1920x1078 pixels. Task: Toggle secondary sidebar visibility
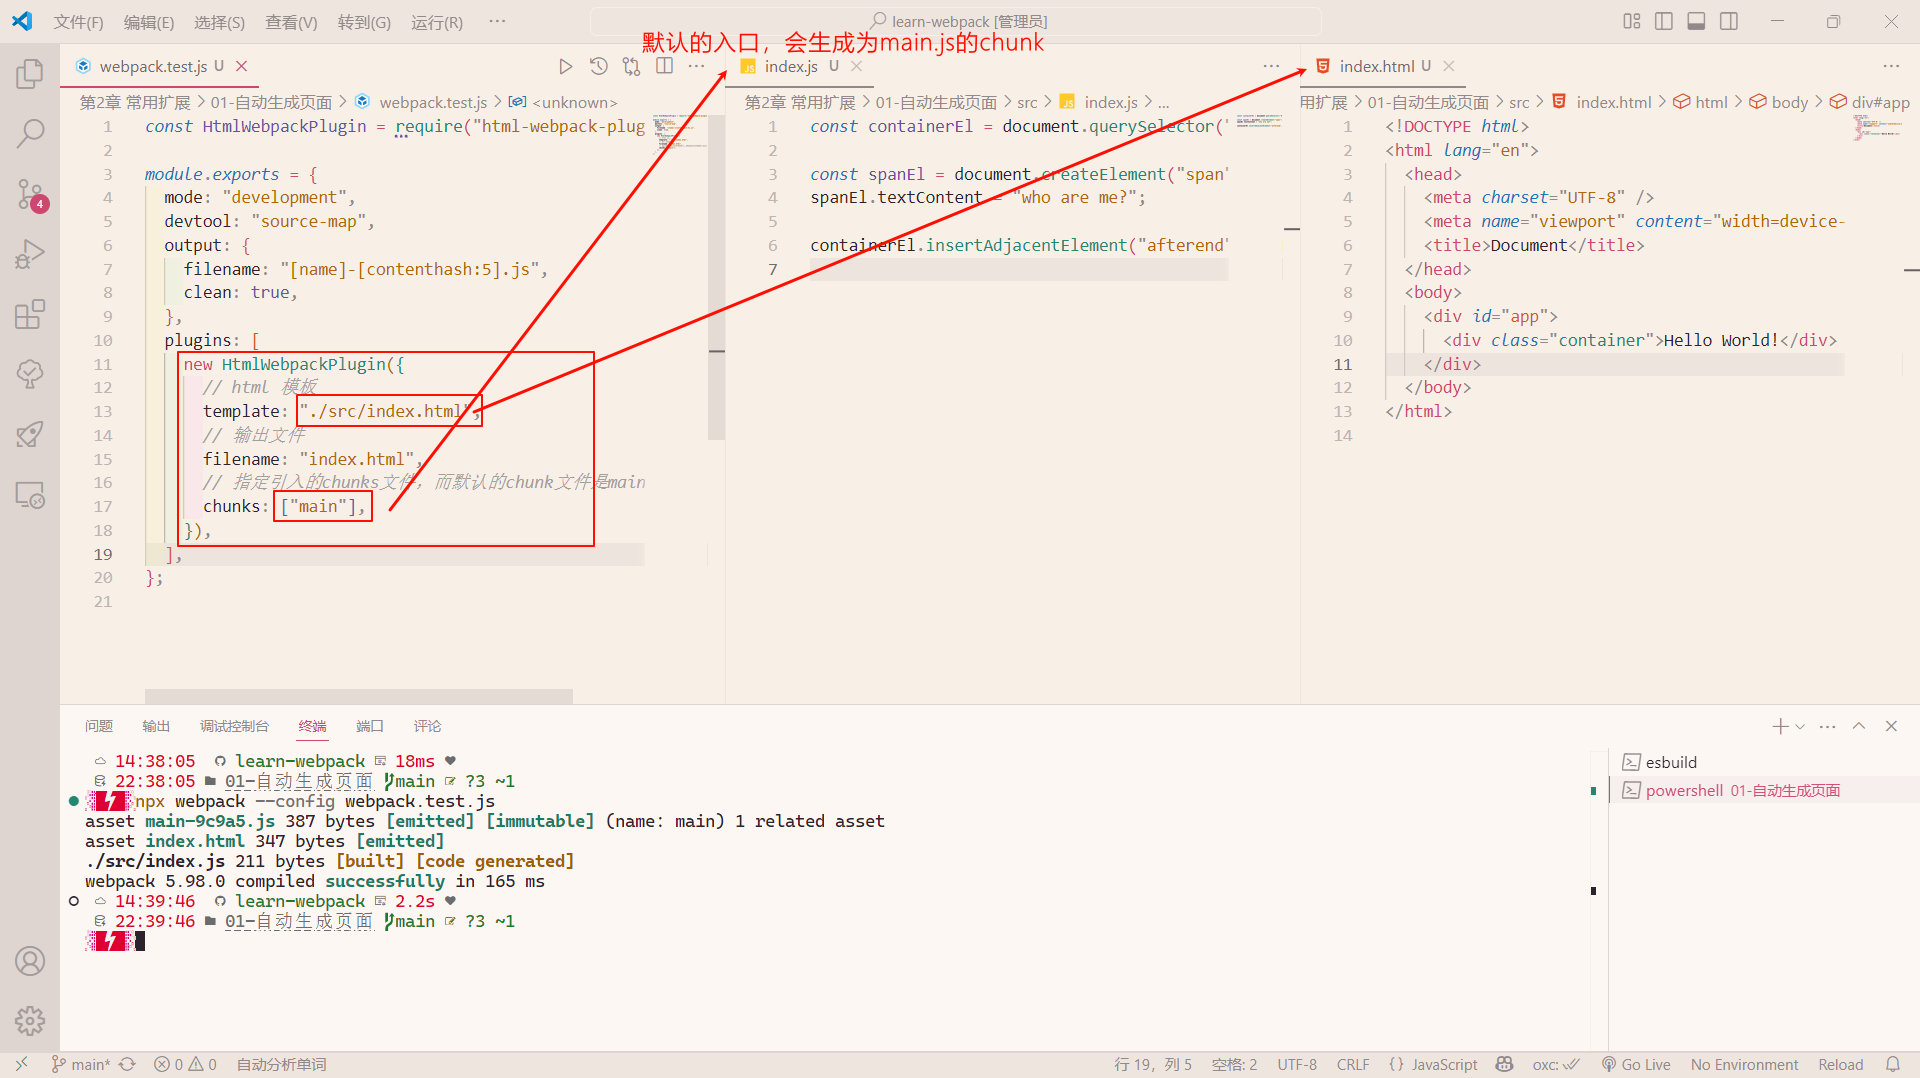pos(1729,21)
